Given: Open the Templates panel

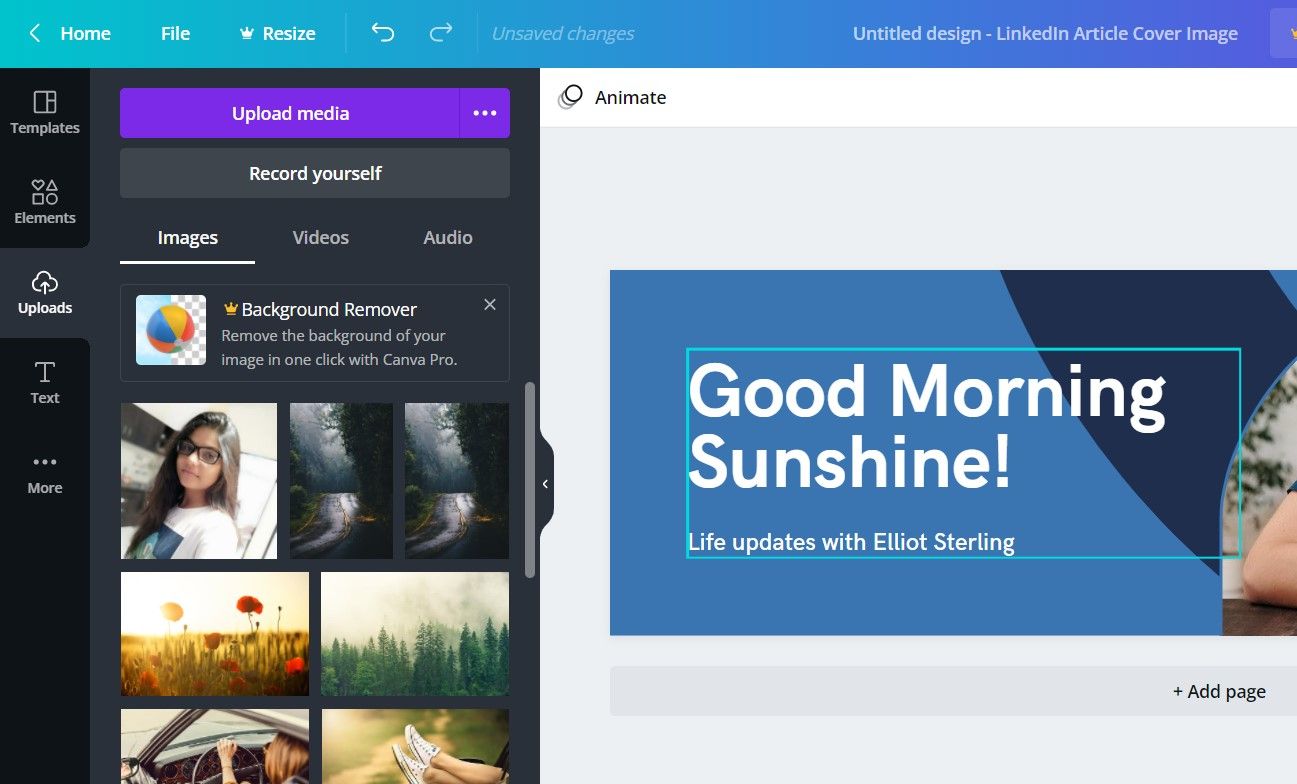Looking at the screenshot, I should [x=44, y=112].
